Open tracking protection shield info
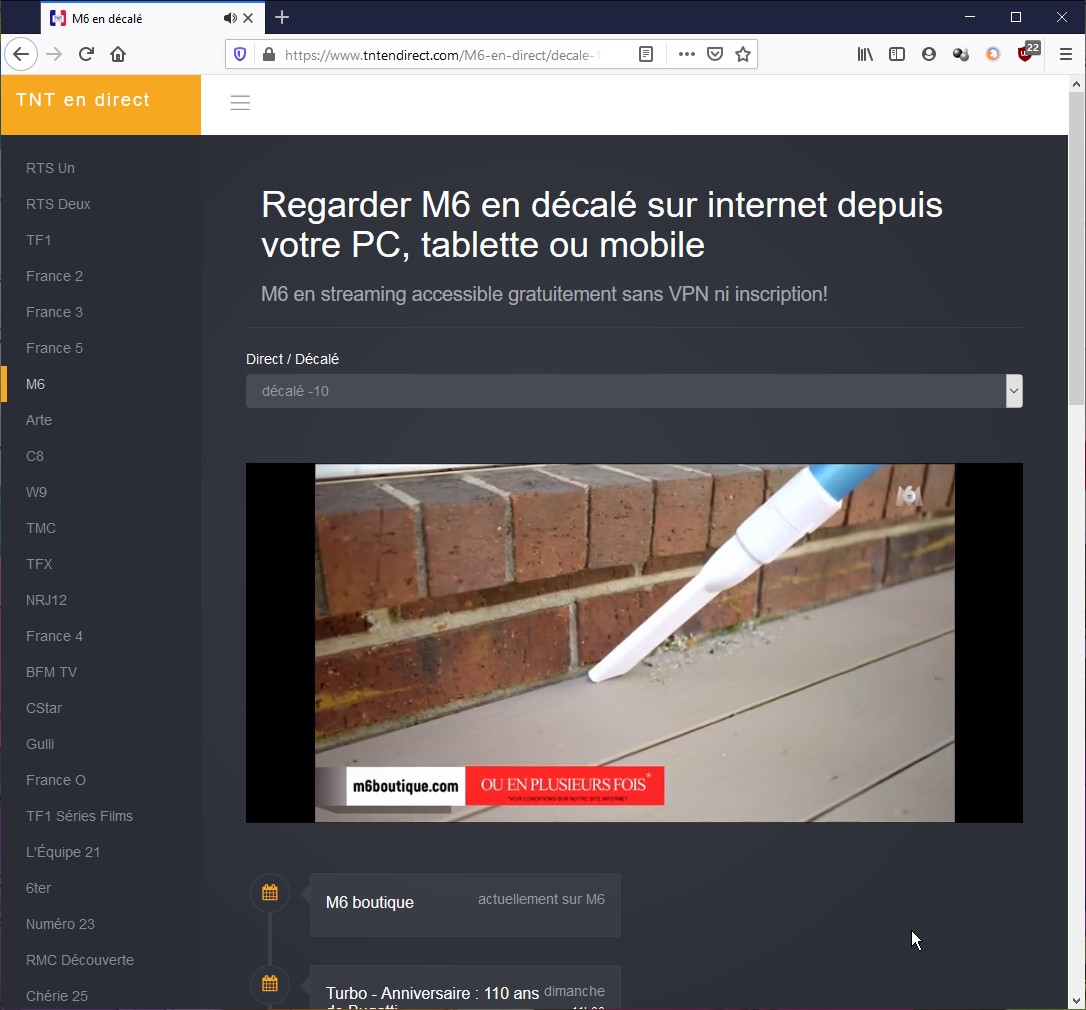Viewport: 1086px width, 1010px height. [240, 55]
